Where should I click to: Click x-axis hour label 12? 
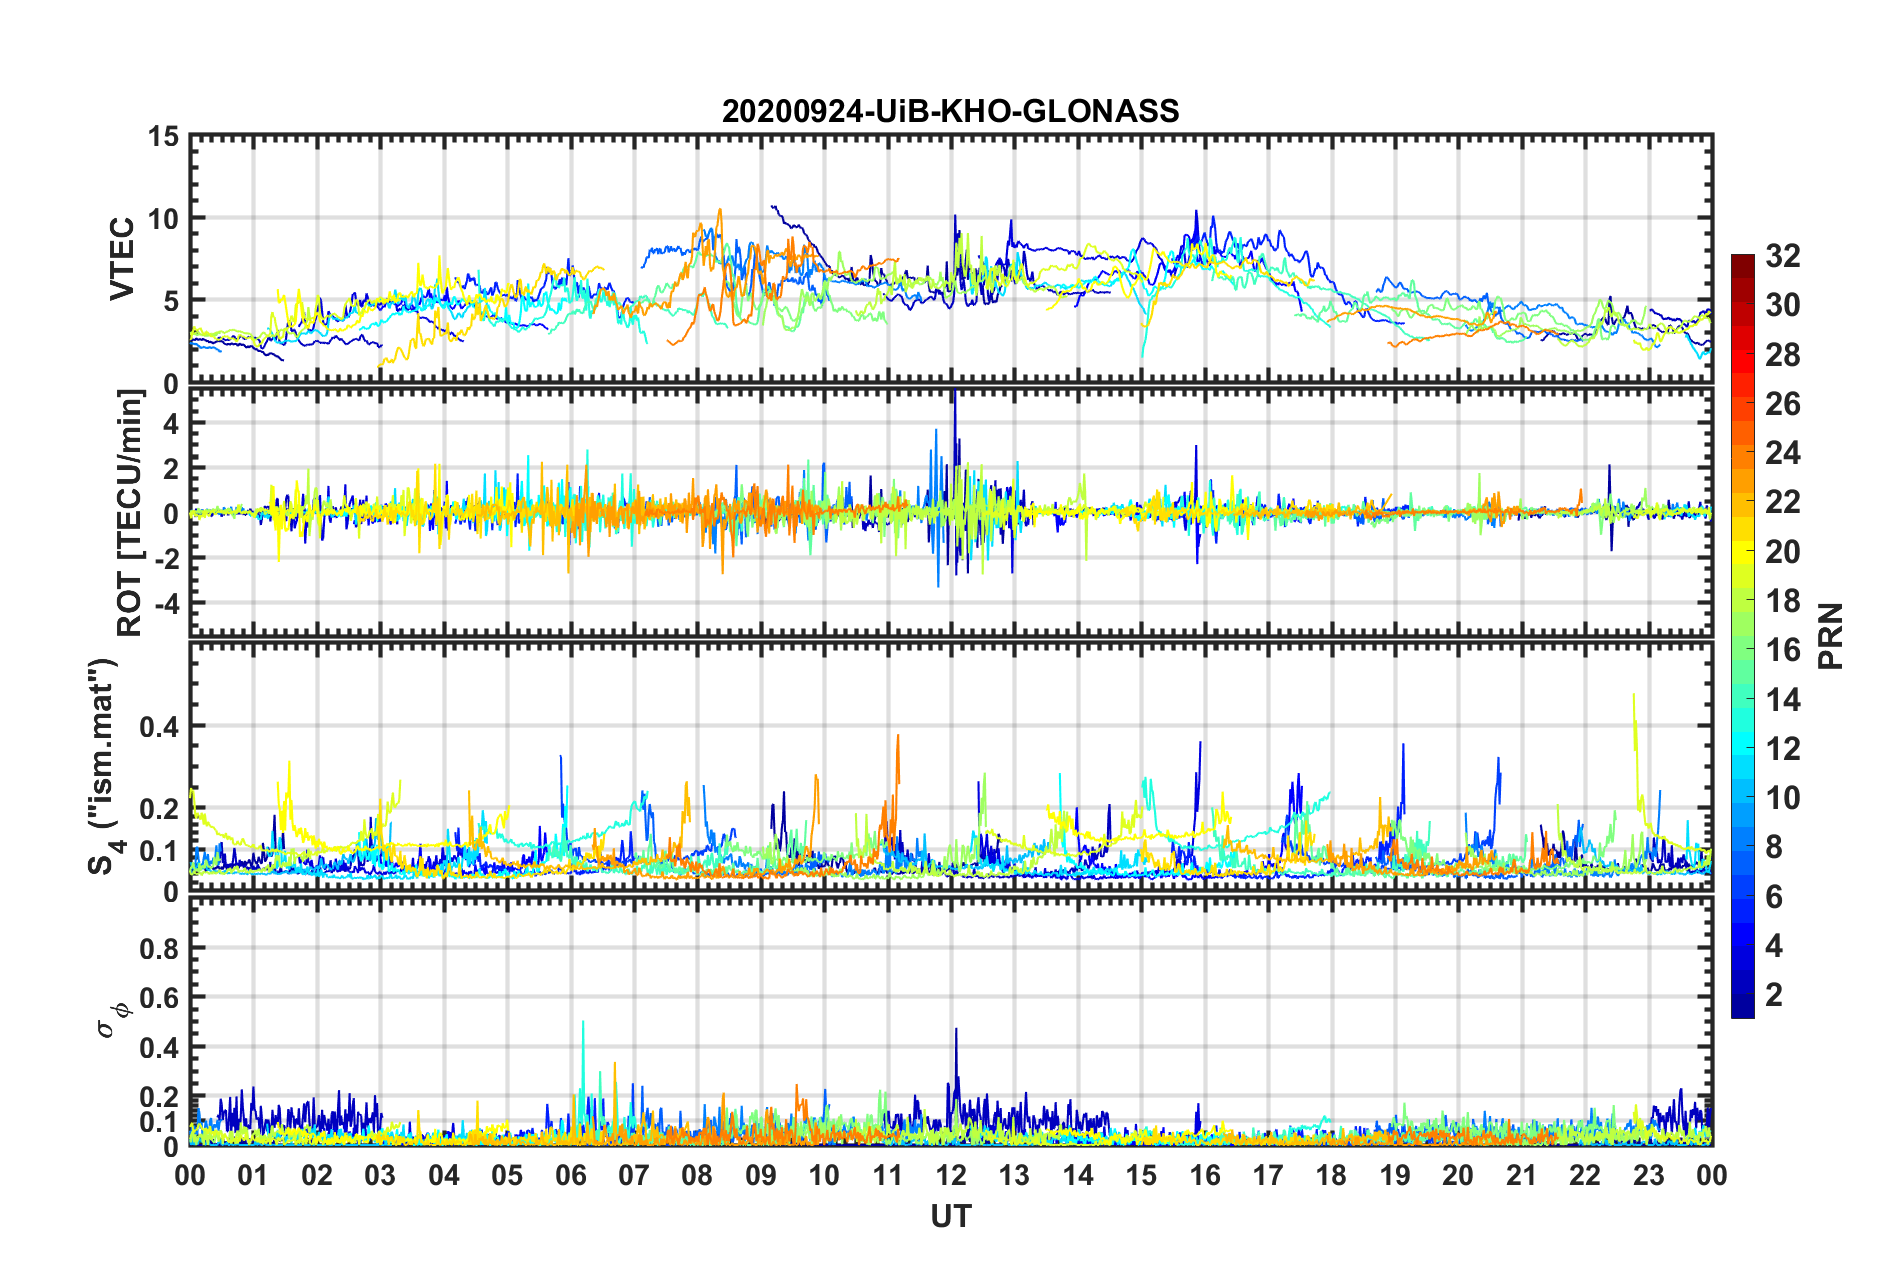[x=951, y=1175]
